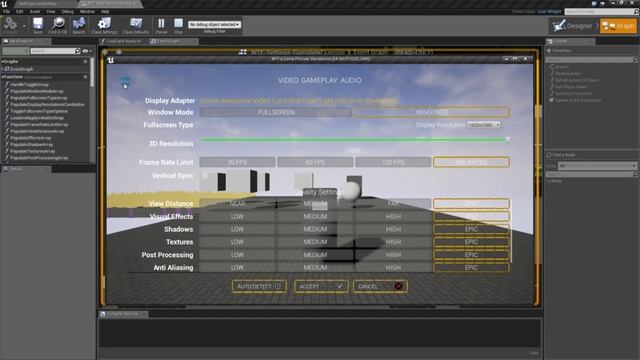Click the graph breadcrumb grid icon

pyautogui.click(x=242, y=52)
